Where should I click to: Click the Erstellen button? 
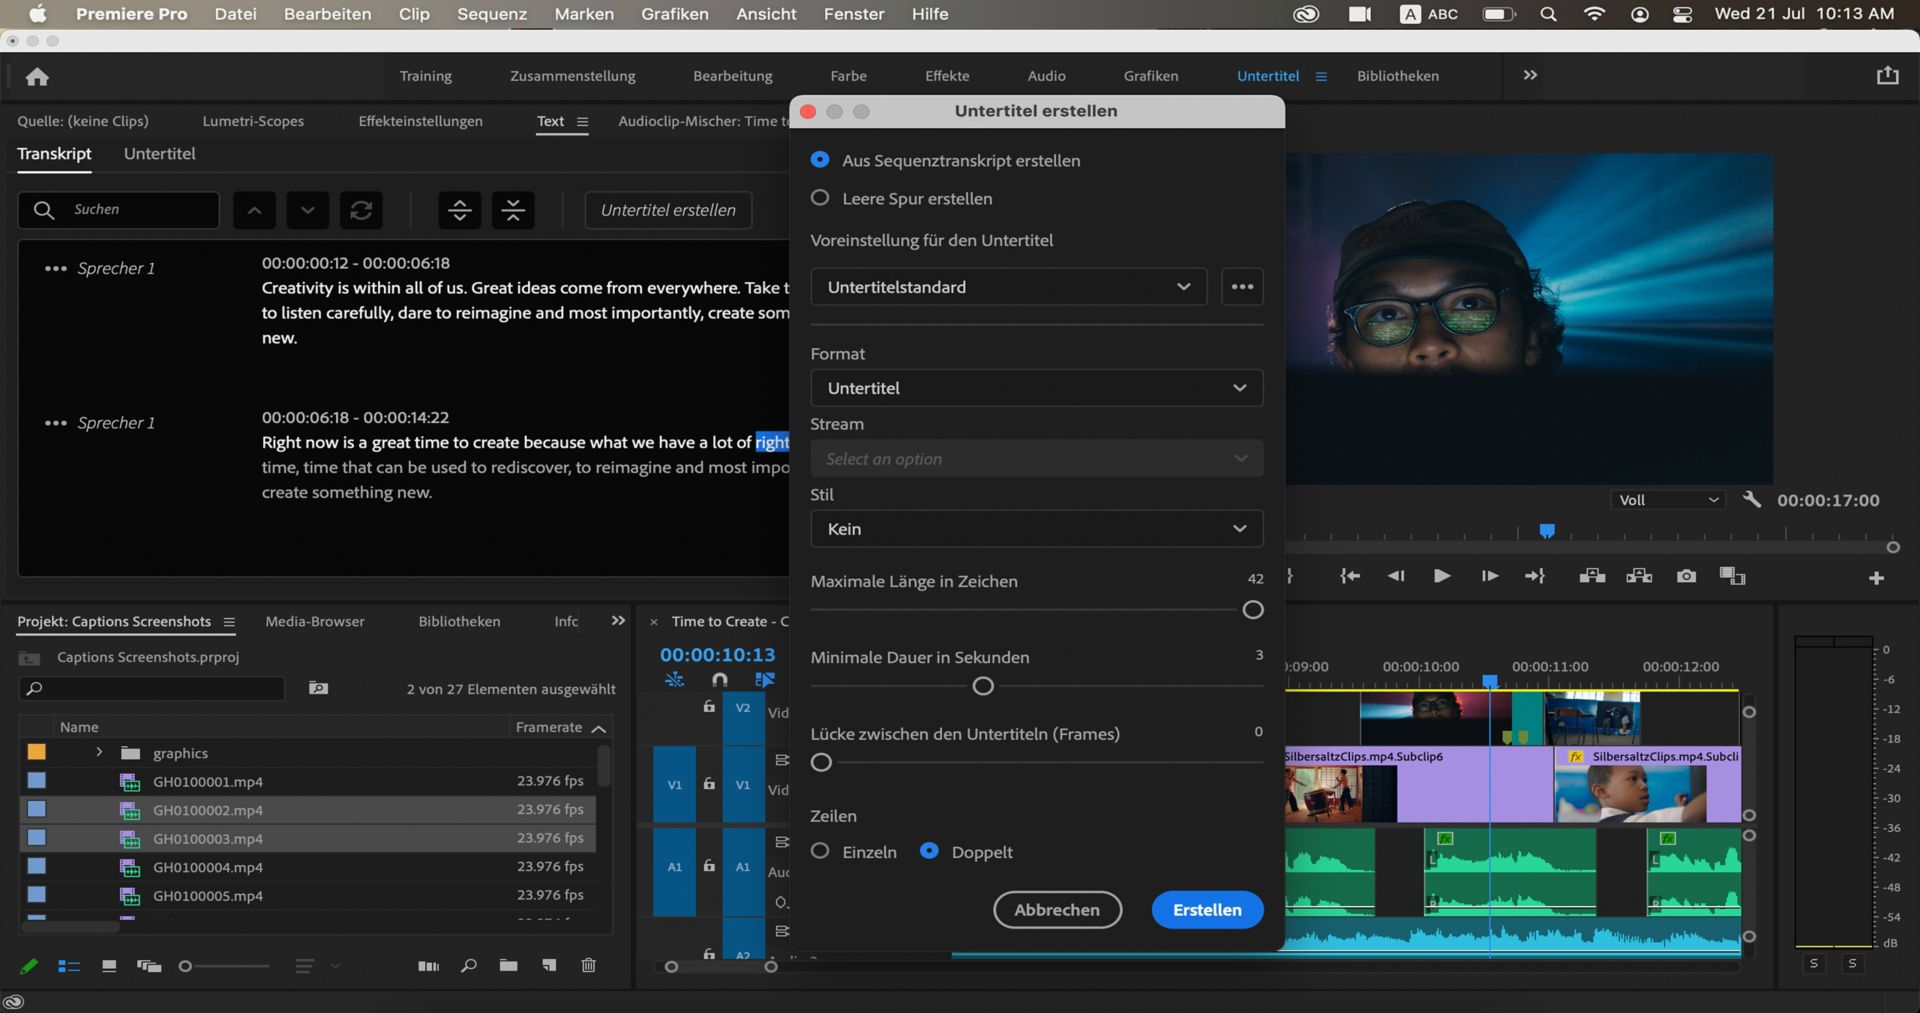(1207, 910)
